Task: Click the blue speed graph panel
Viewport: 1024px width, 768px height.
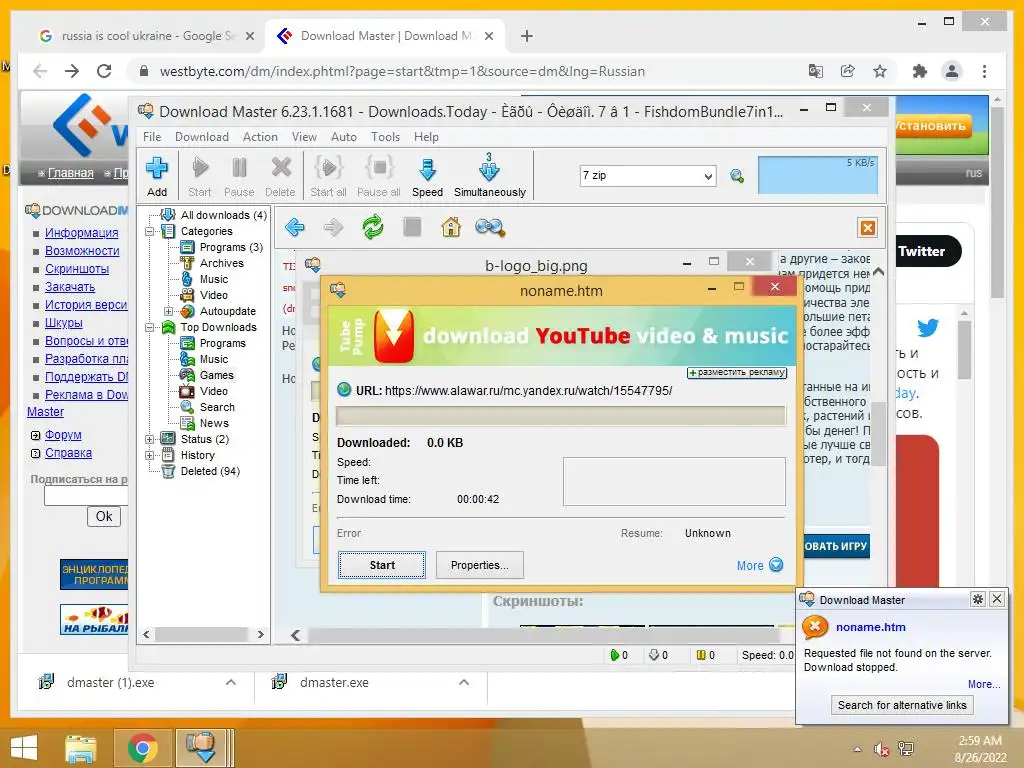Action: 818,176
